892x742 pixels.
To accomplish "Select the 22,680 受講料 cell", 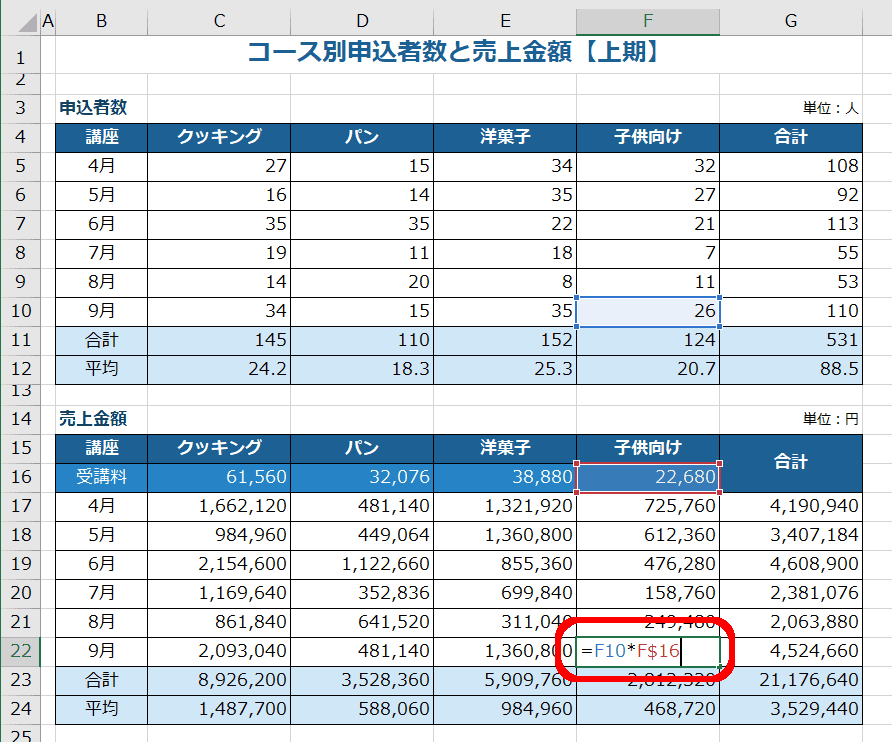I will click(x=647, y=478).
